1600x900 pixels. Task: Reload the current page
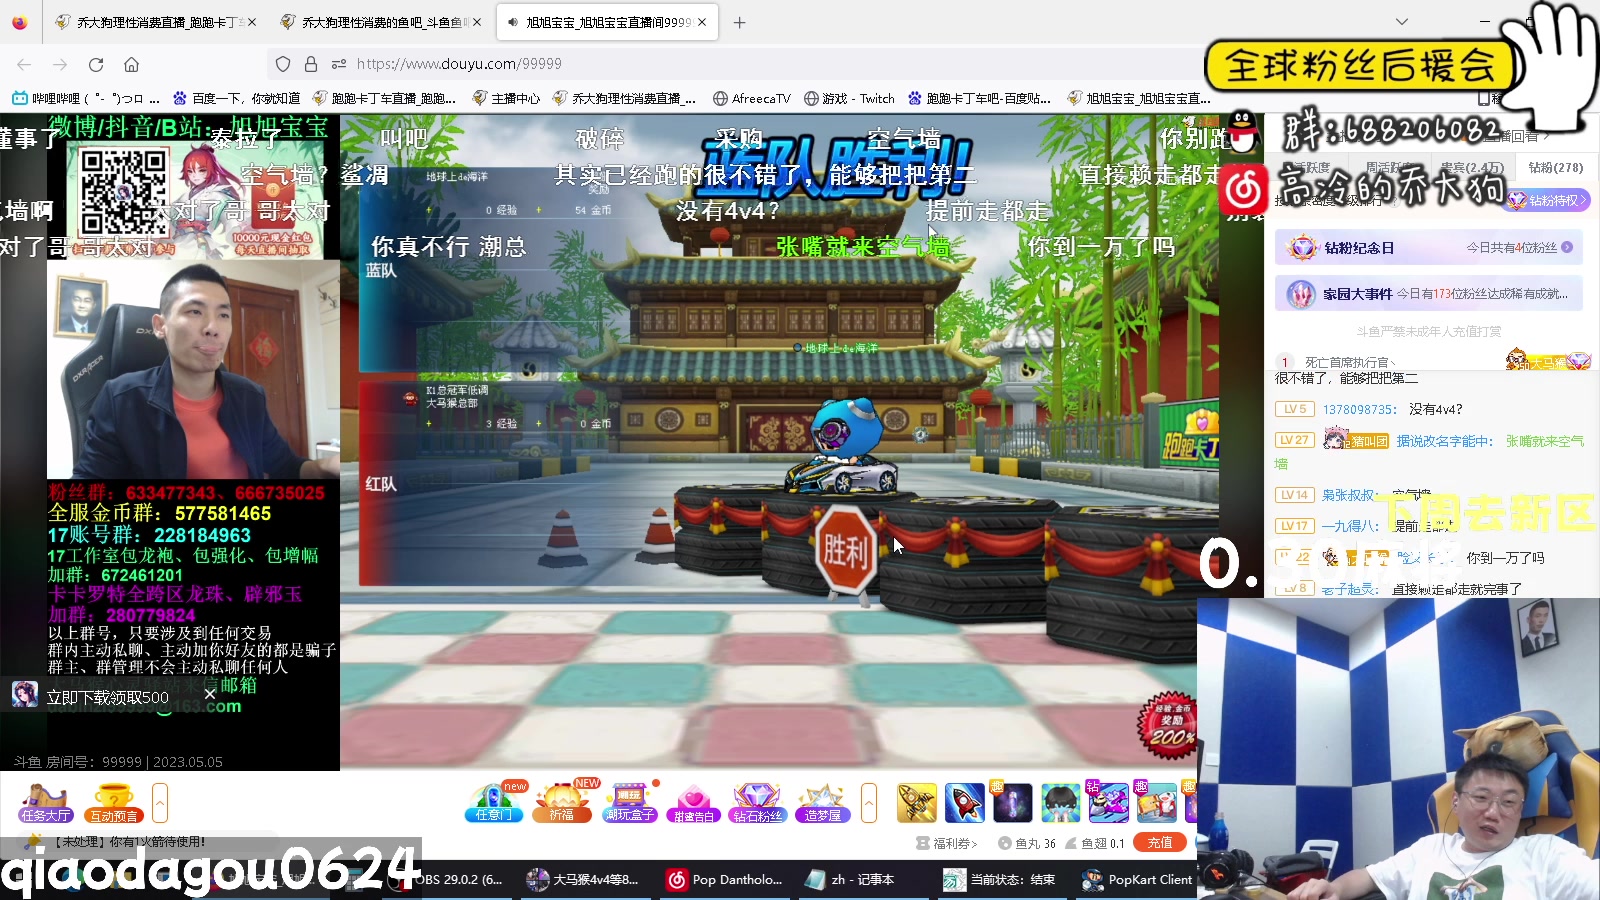(96, 64)
